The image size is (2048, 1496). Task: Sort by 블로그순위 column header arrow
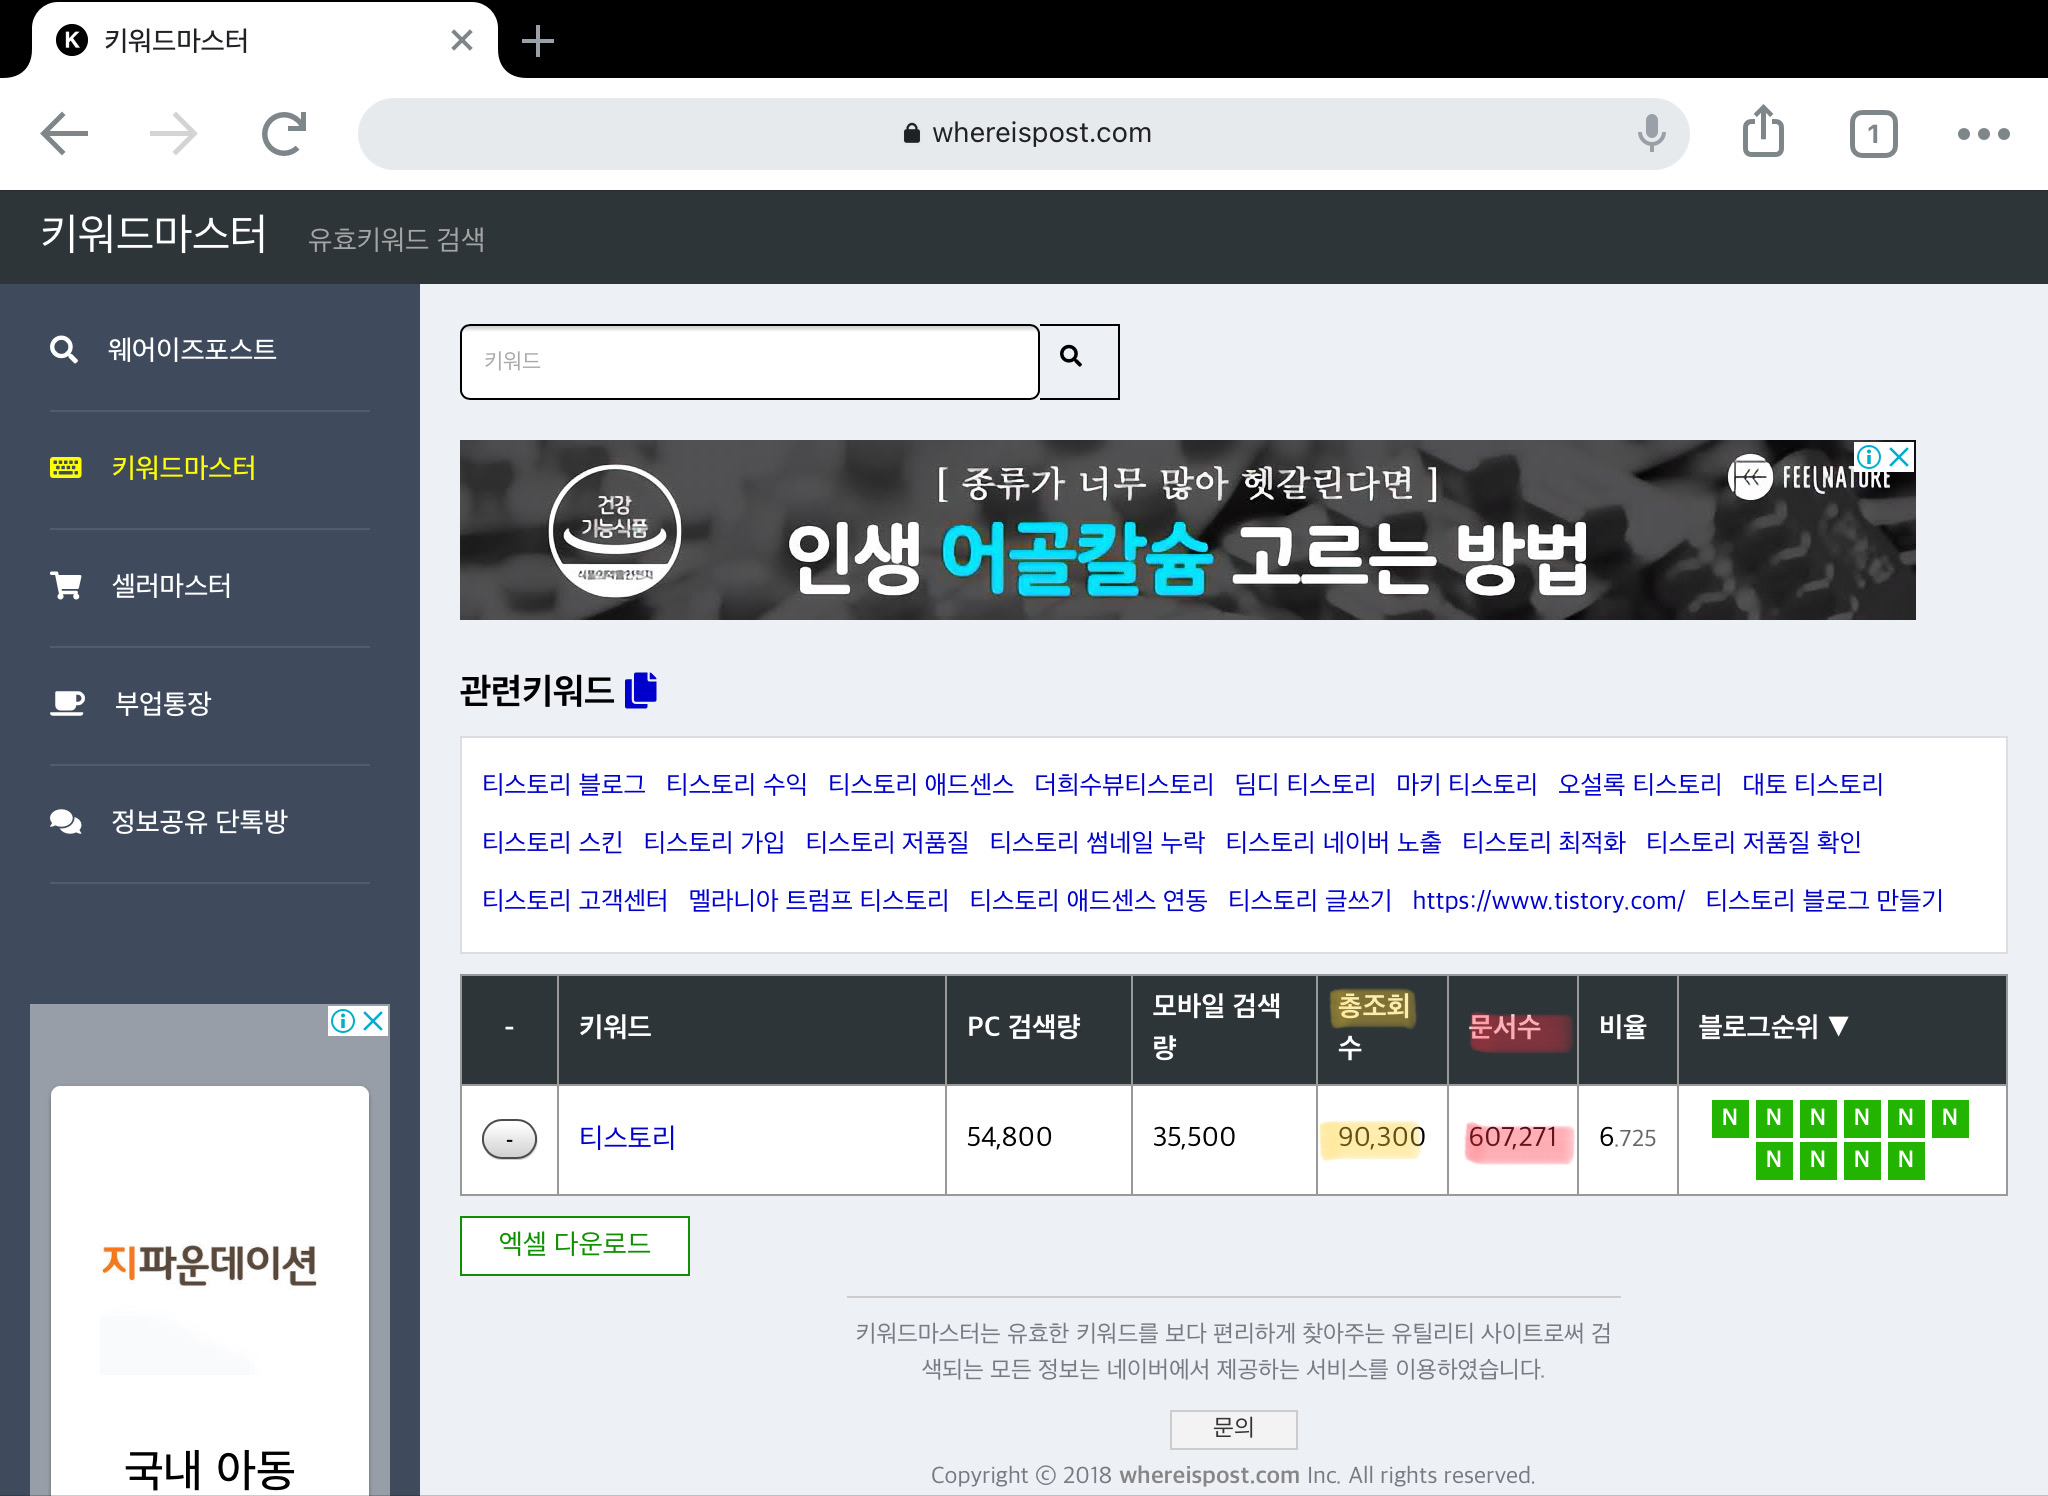tap(1838, 1026)
